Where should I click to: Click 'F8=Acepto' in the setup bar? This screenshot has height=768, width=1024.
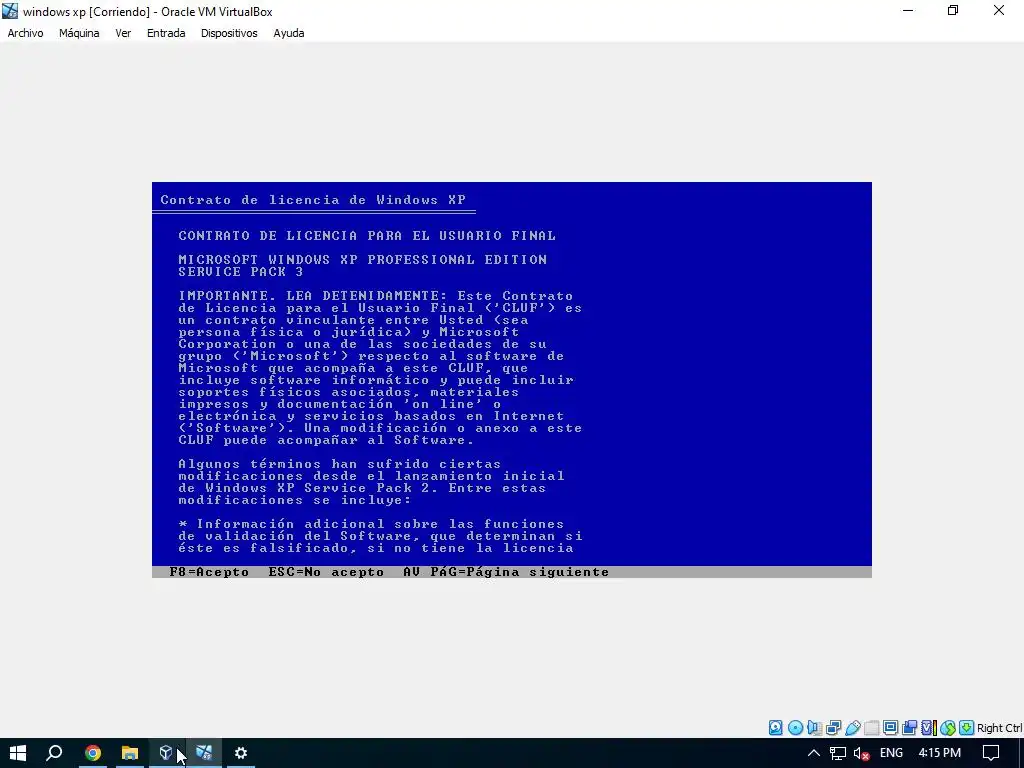point(209,572)
